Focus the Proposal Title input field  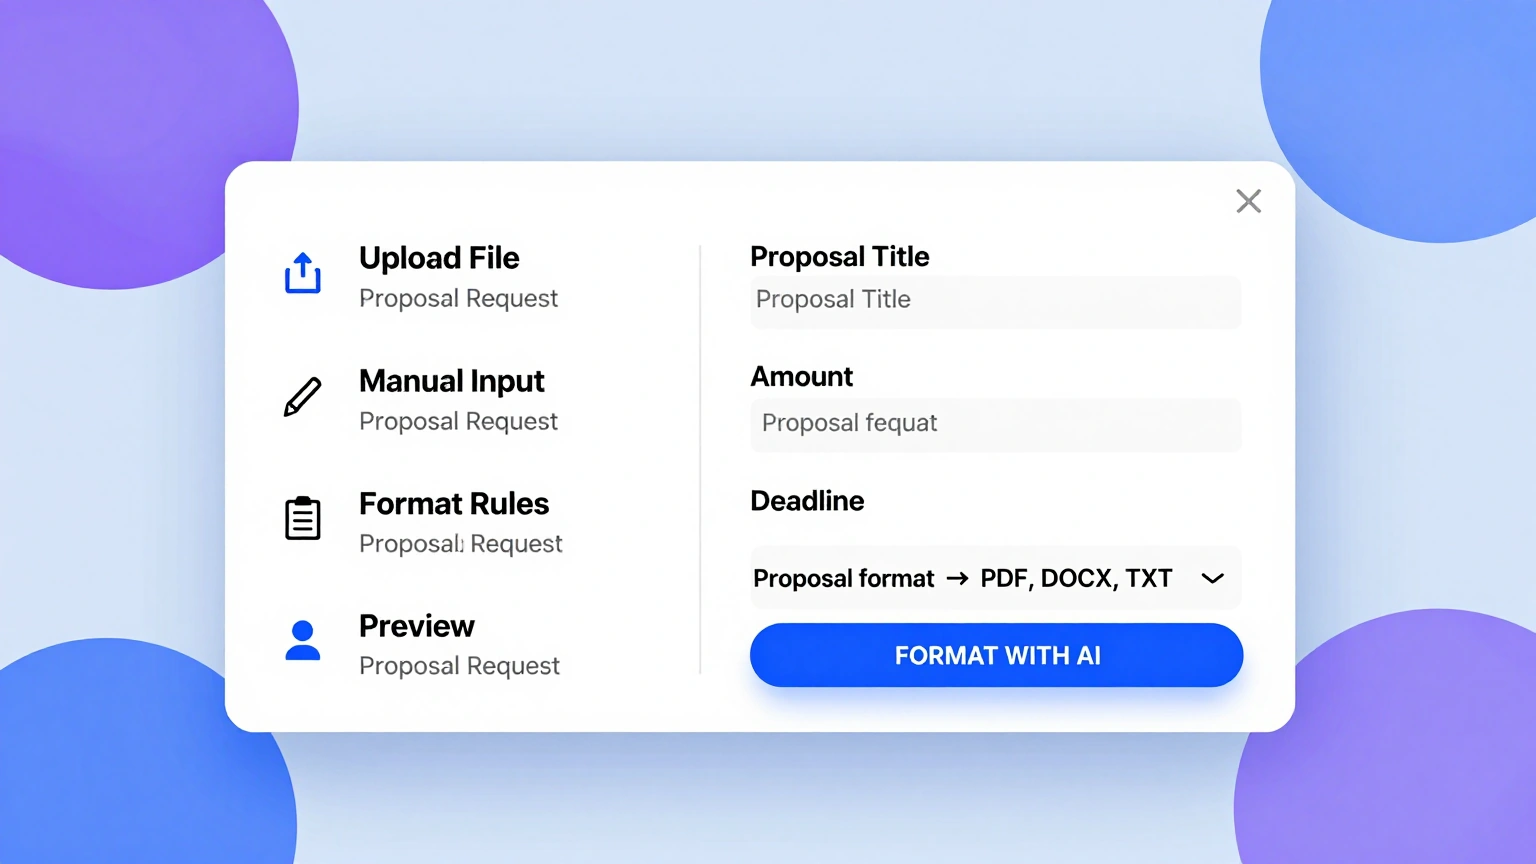click(x=995, y=301)
